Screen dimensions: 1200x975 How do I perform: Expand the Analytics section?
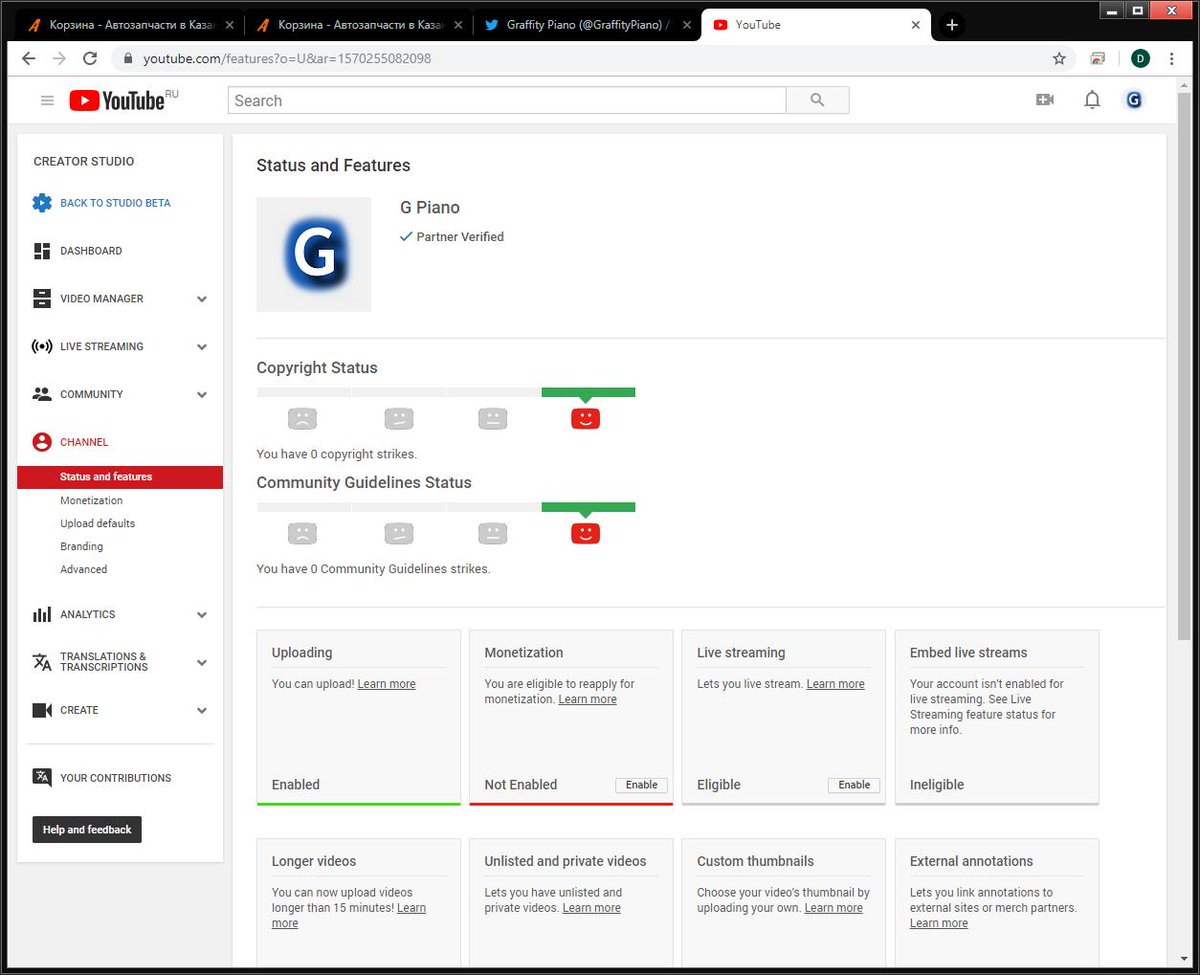pyautogui.click(x=202, y=615)
